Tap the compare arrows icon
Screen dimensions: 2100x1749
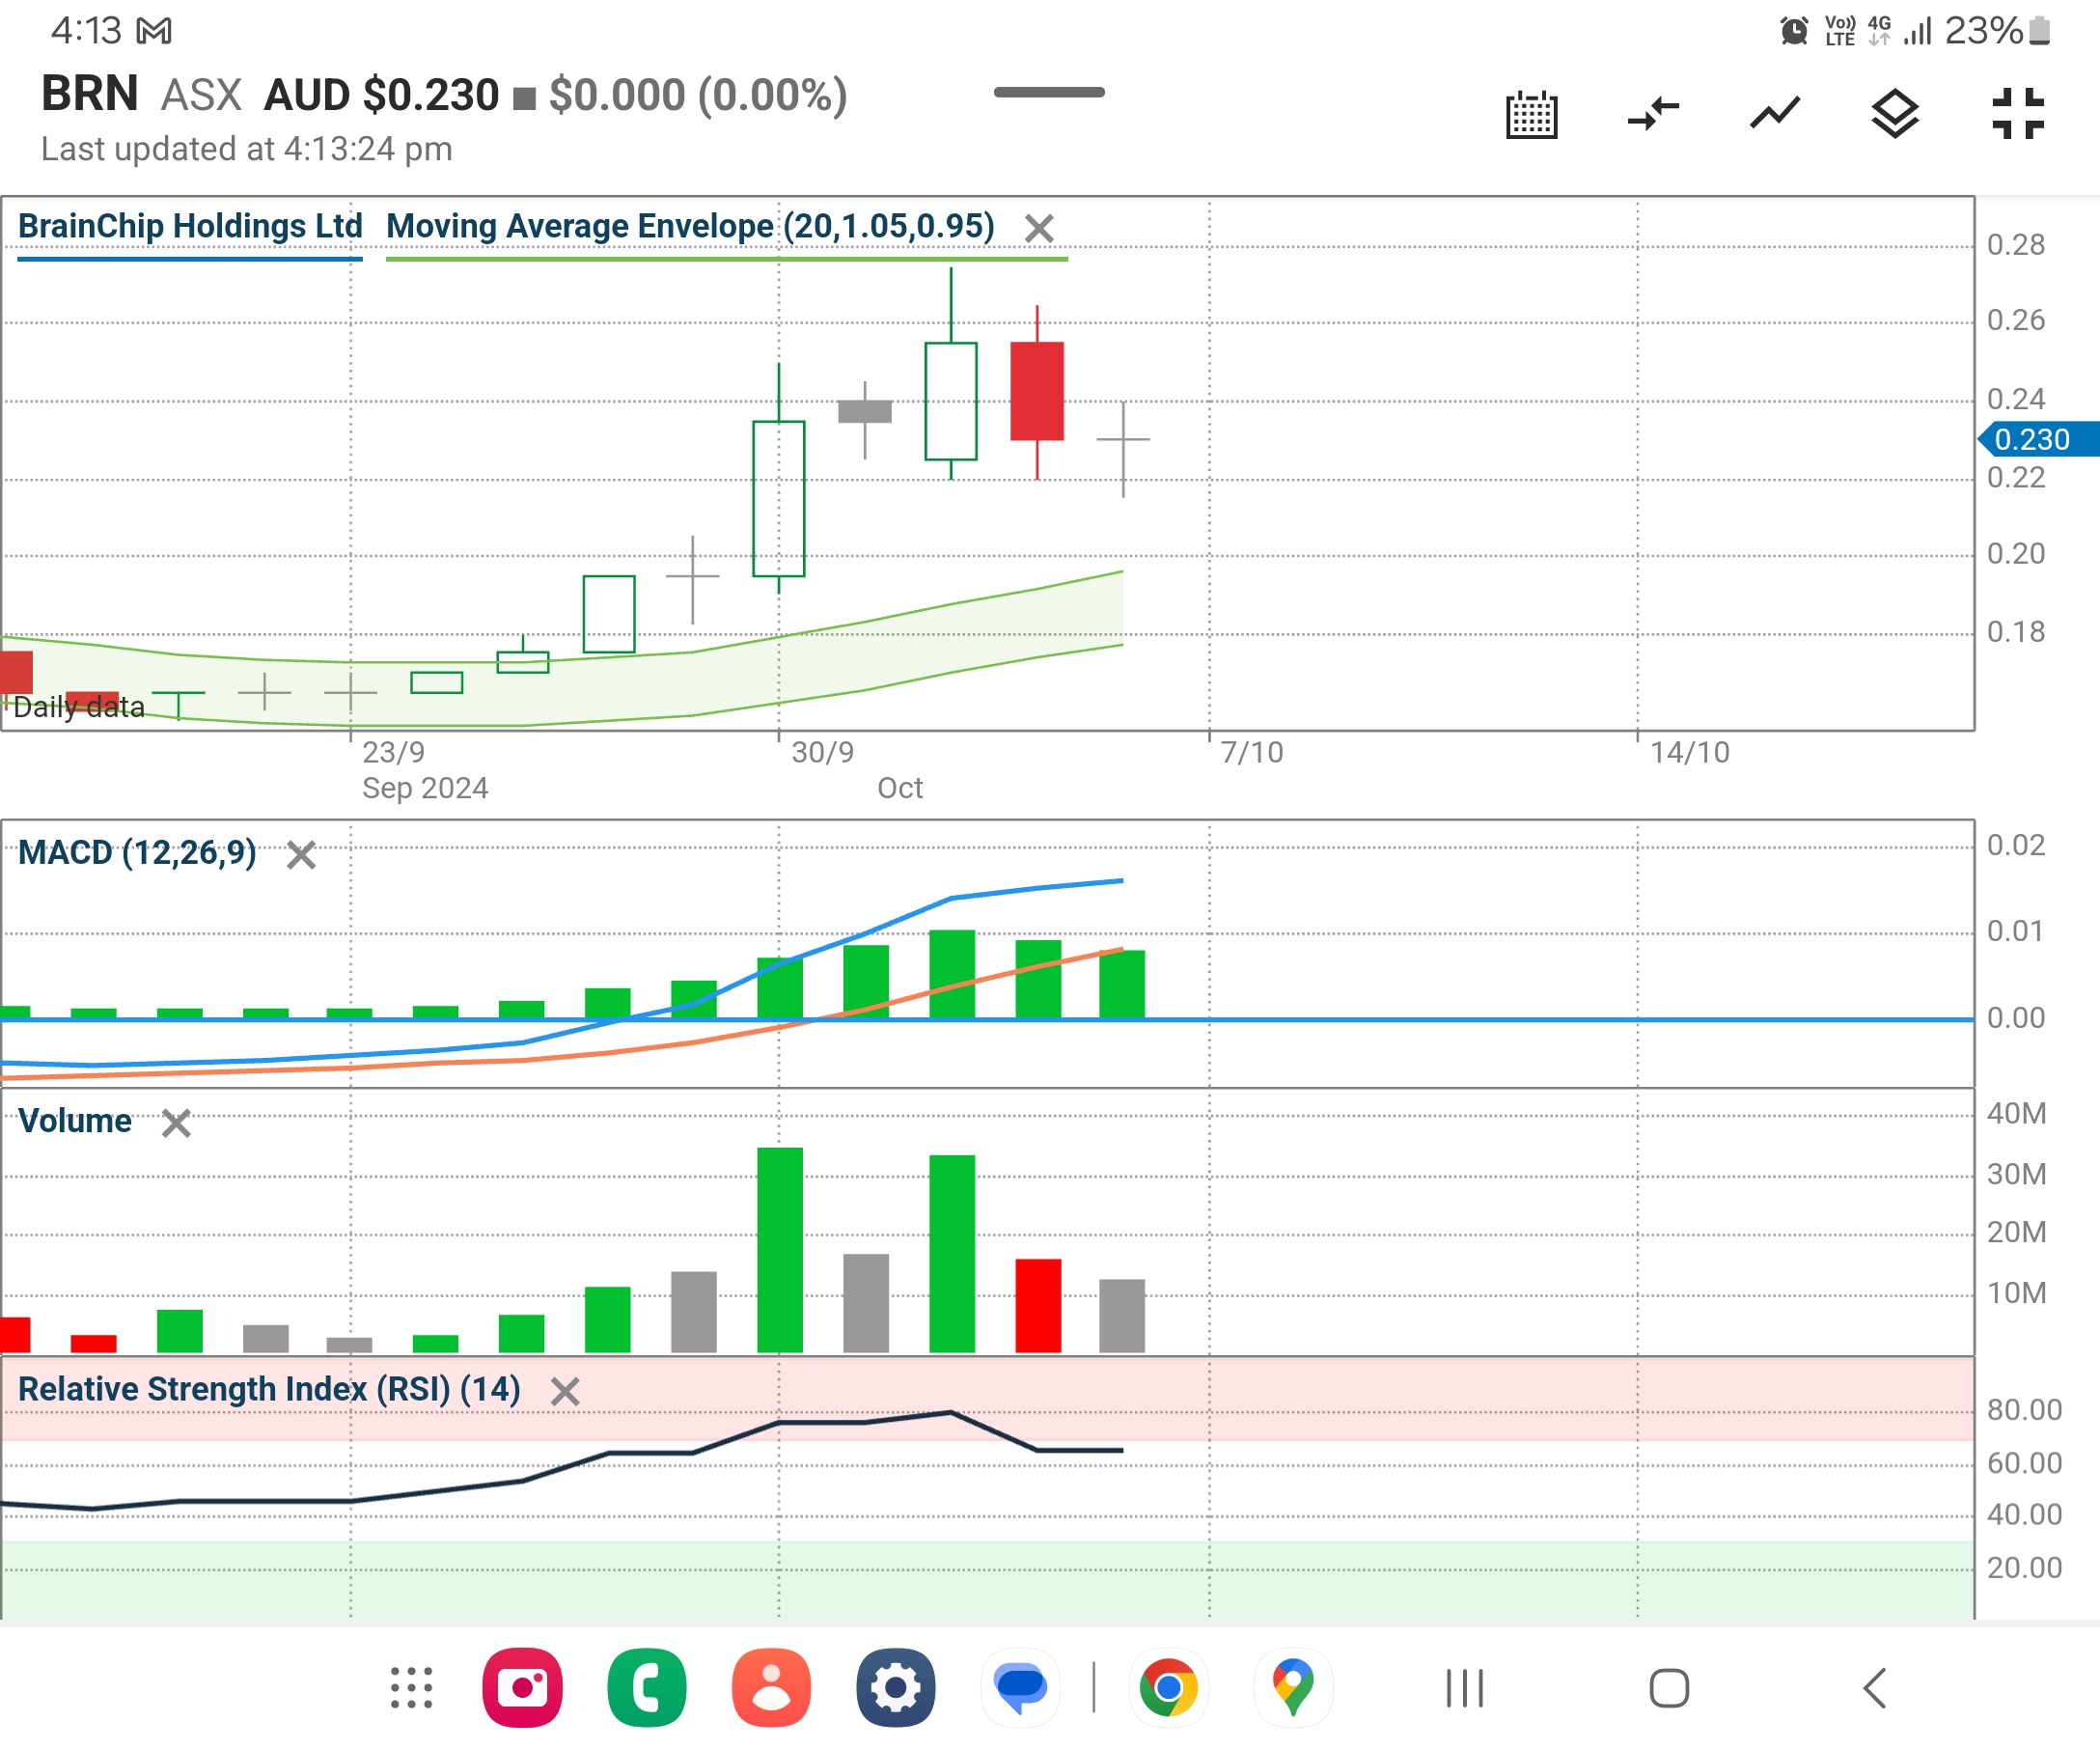click(1653, 114)
